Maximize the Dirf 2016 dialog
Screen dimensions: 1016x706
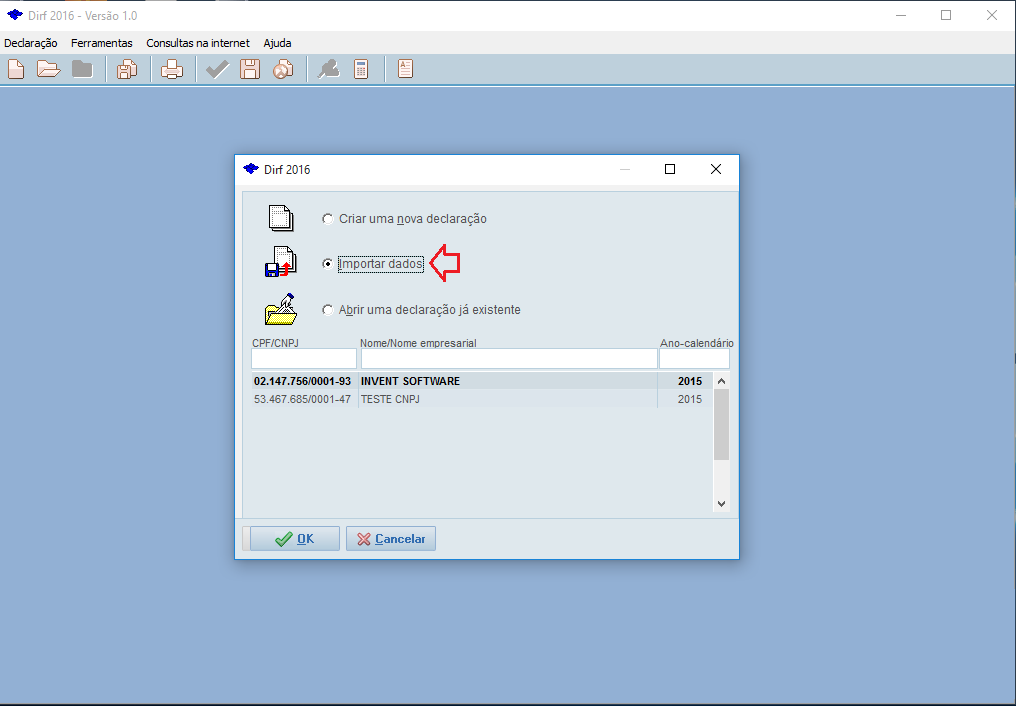670,169
